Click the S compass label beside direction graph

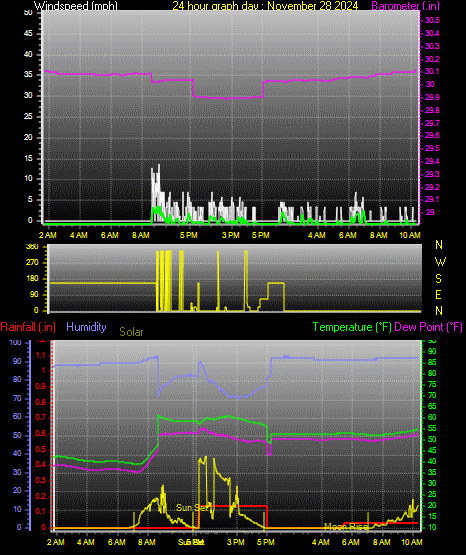tap(438, 279)
